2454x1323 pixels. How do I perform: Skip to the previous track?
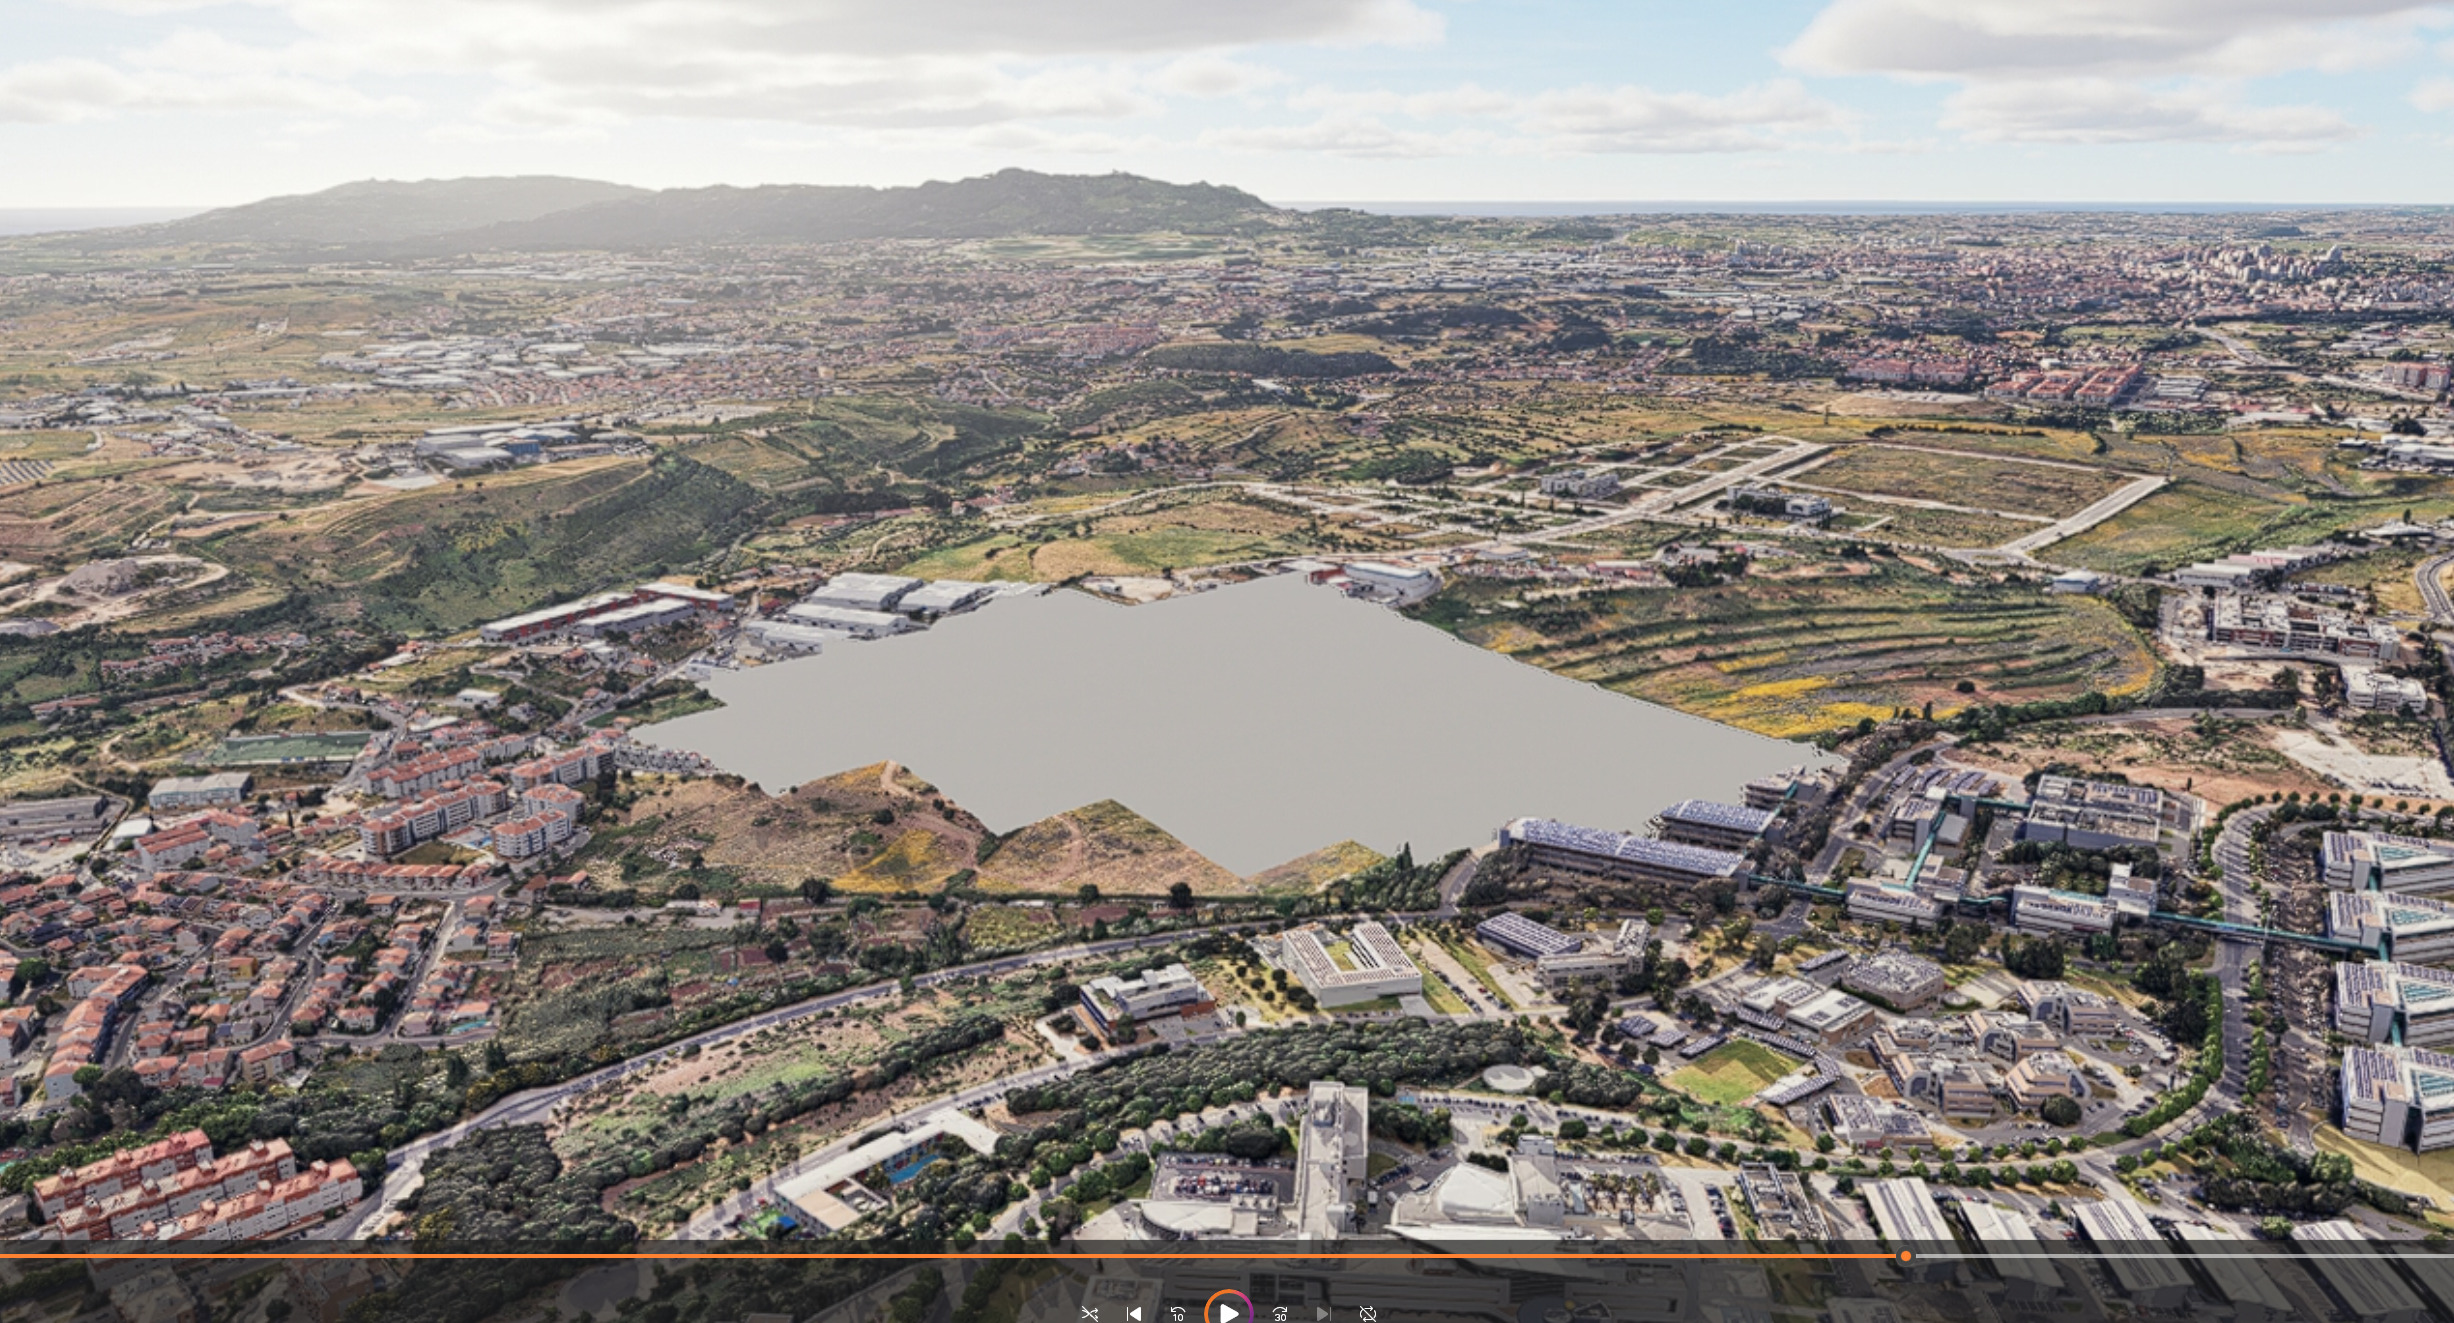click(x=1134, y=1313)
